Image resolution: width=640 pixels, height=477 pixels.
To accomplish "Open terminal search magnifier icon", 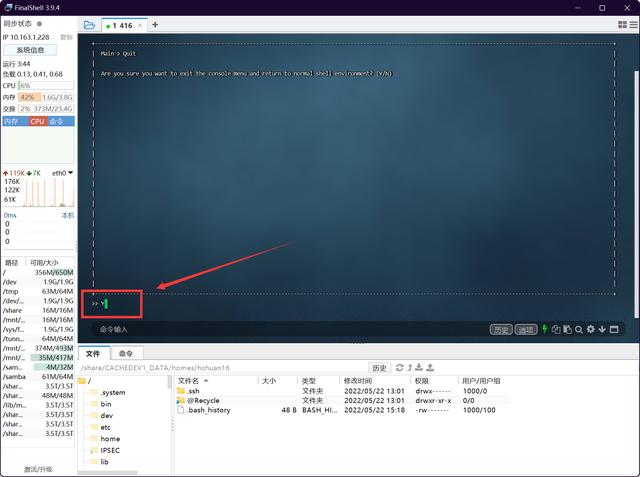I will tap(579, 329).
